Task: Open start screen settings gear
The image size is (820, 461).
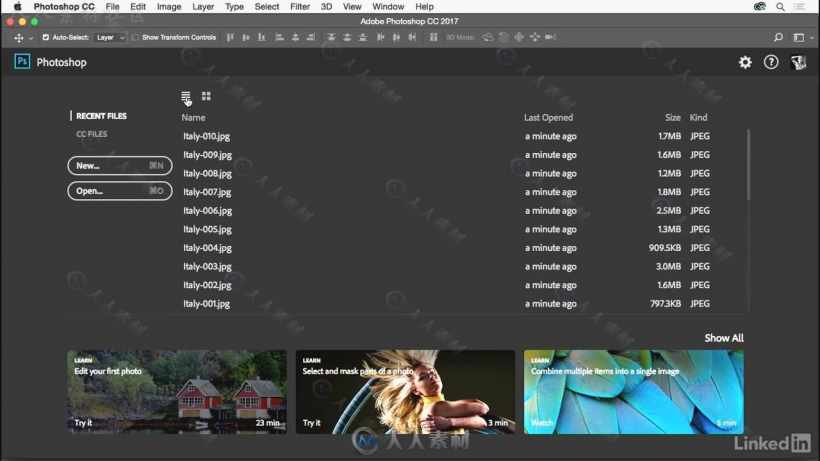Action: coord(745,62)
